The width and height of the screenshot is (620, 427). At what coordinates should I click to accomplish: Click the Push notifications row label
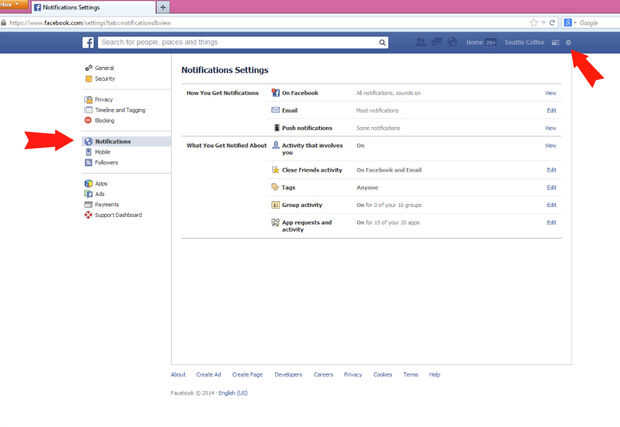307,128
